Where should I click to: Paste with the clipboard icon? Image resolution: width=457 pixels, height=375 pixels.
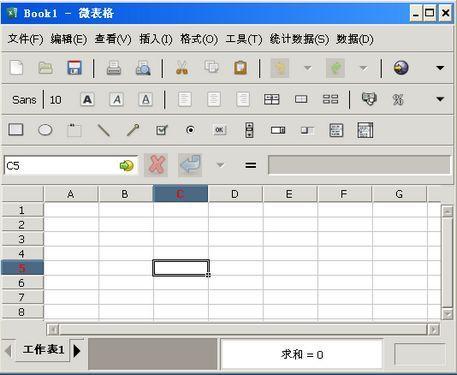[x=240, y=68]
